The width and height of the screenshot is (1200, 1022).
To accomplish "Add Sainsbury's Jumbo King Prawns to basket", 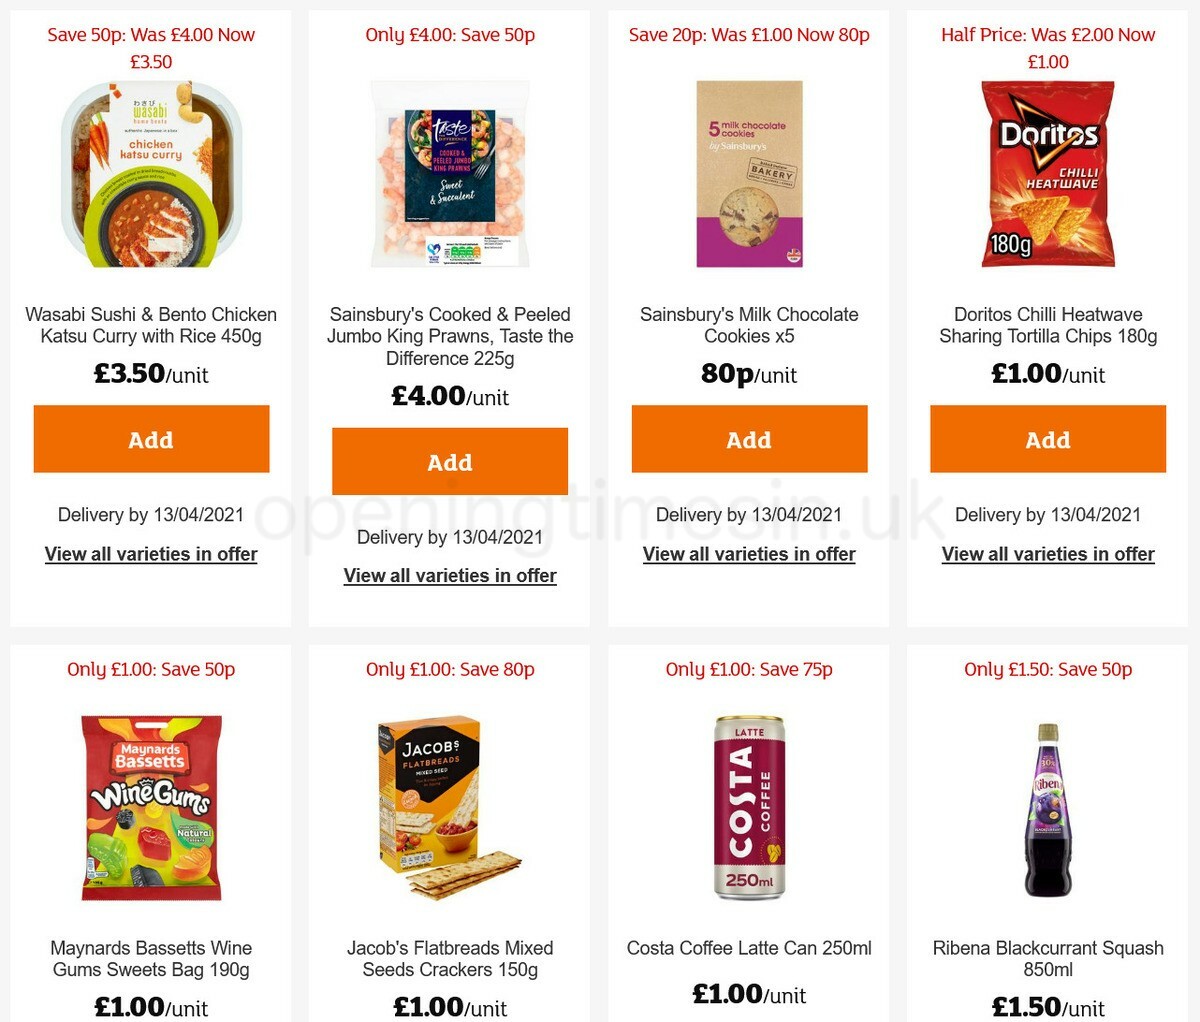I will (450, 461).
